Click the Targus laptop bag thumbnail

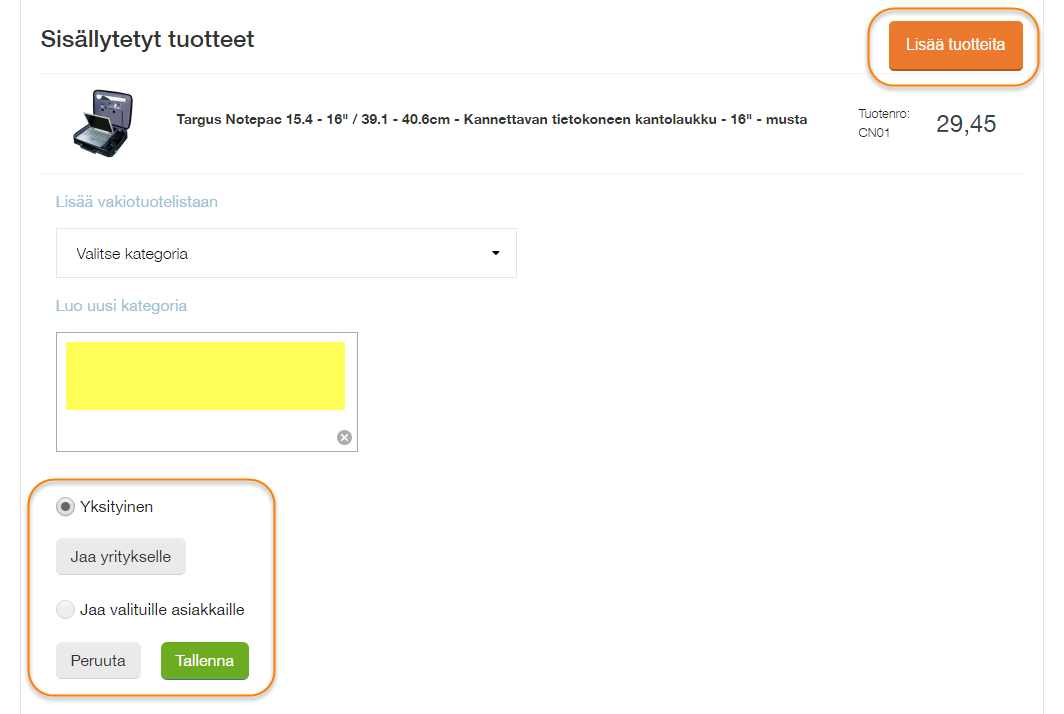103,123
